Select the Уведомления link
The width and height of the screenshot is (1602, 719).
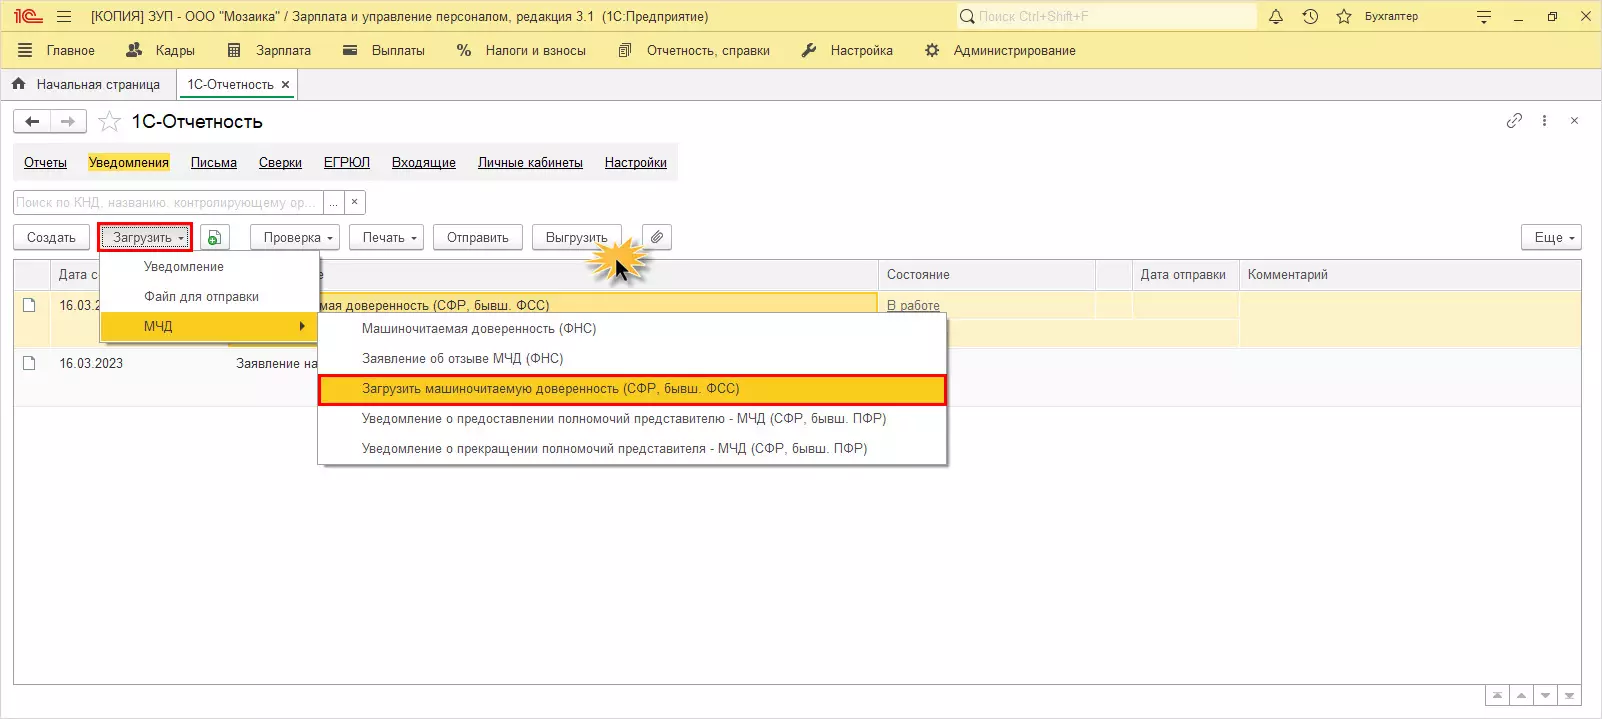click(x=129, y=162)
